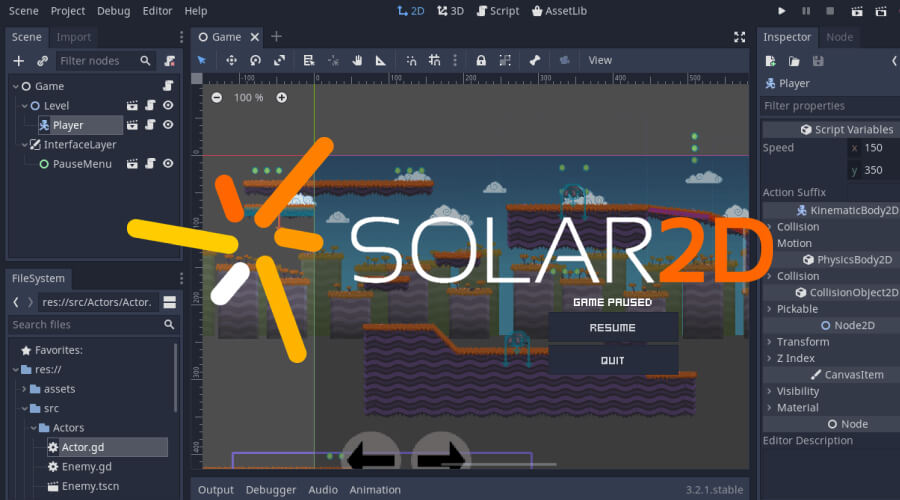The width and height of the screenshot is (900, 500).
Task: Click the QUIT button in pause menu
Action: 612,361
